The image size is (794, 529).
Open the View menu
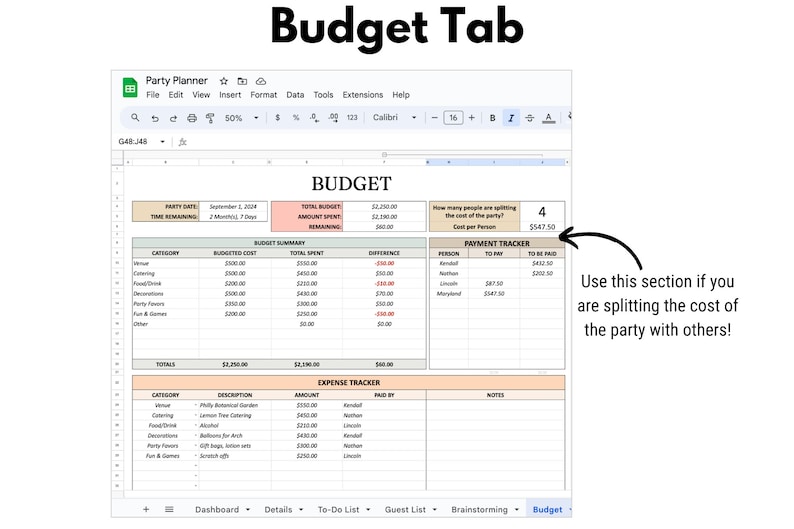[201, 95]
